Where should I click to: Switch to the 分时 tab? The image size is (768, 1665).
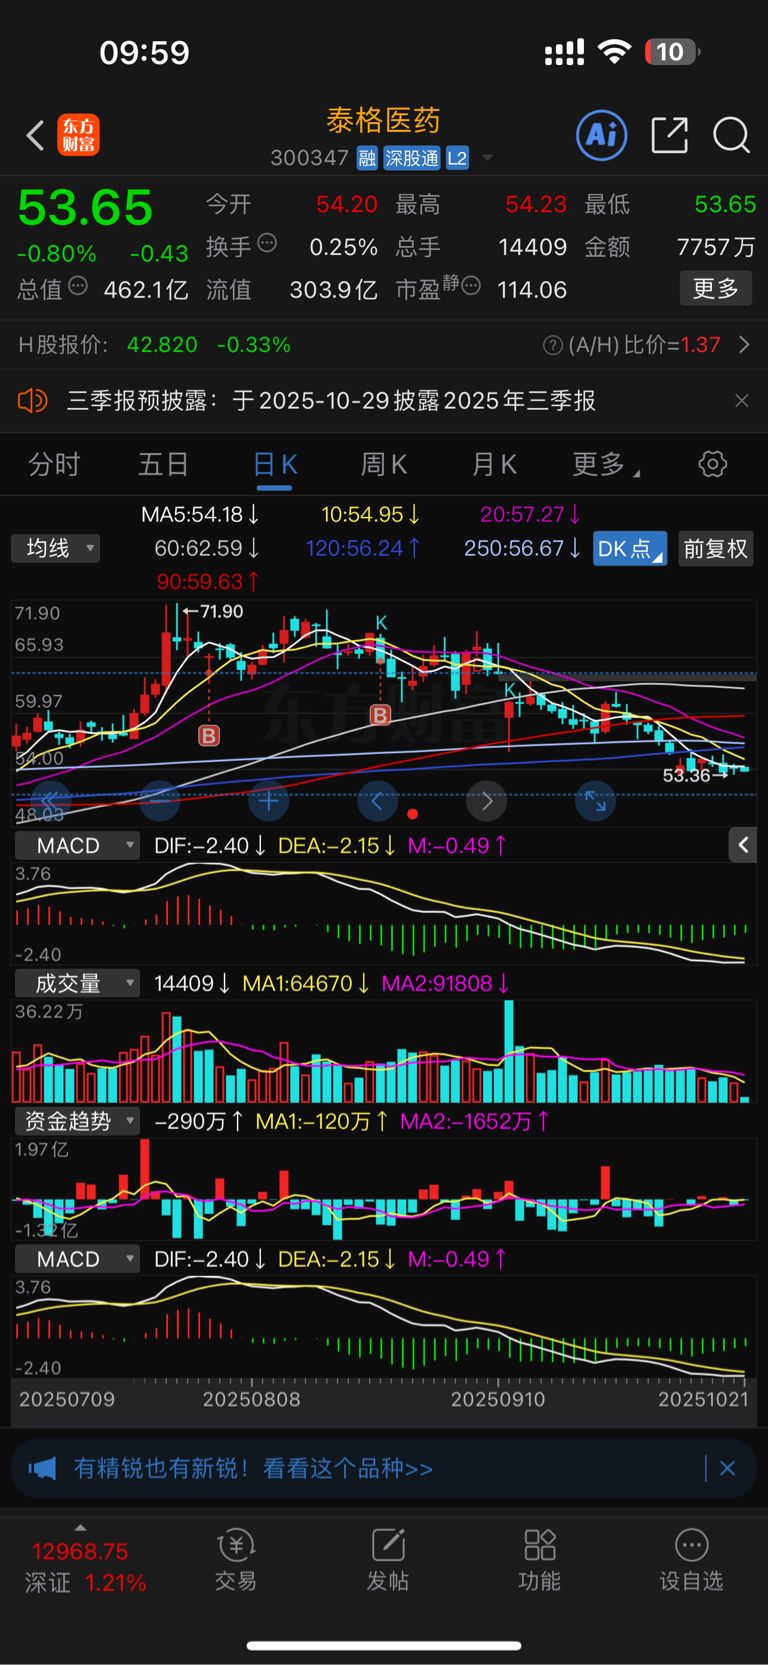pyautogui.click(x=54, y=464)
